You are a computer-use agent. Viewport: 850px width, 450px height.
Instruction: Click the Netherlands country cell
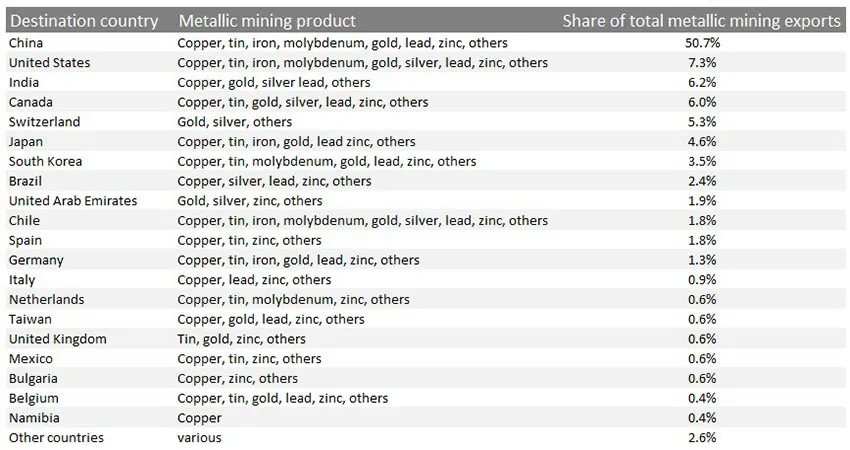pyautogui.click(x=47, y=300)
